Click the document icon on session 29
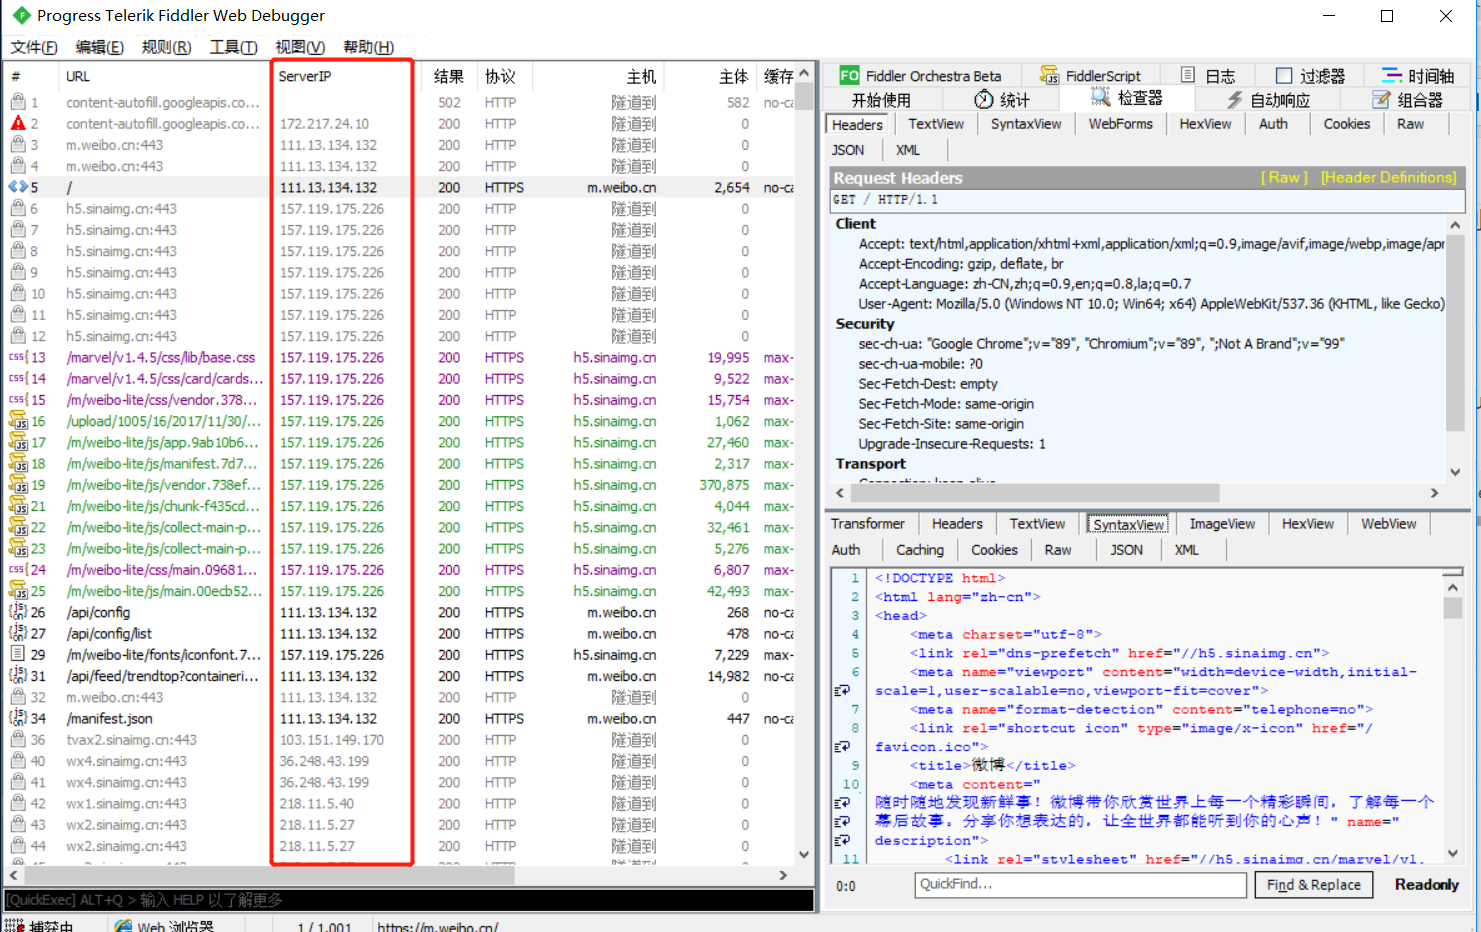This screenshot has width=1481, height=932. [18, 654]
